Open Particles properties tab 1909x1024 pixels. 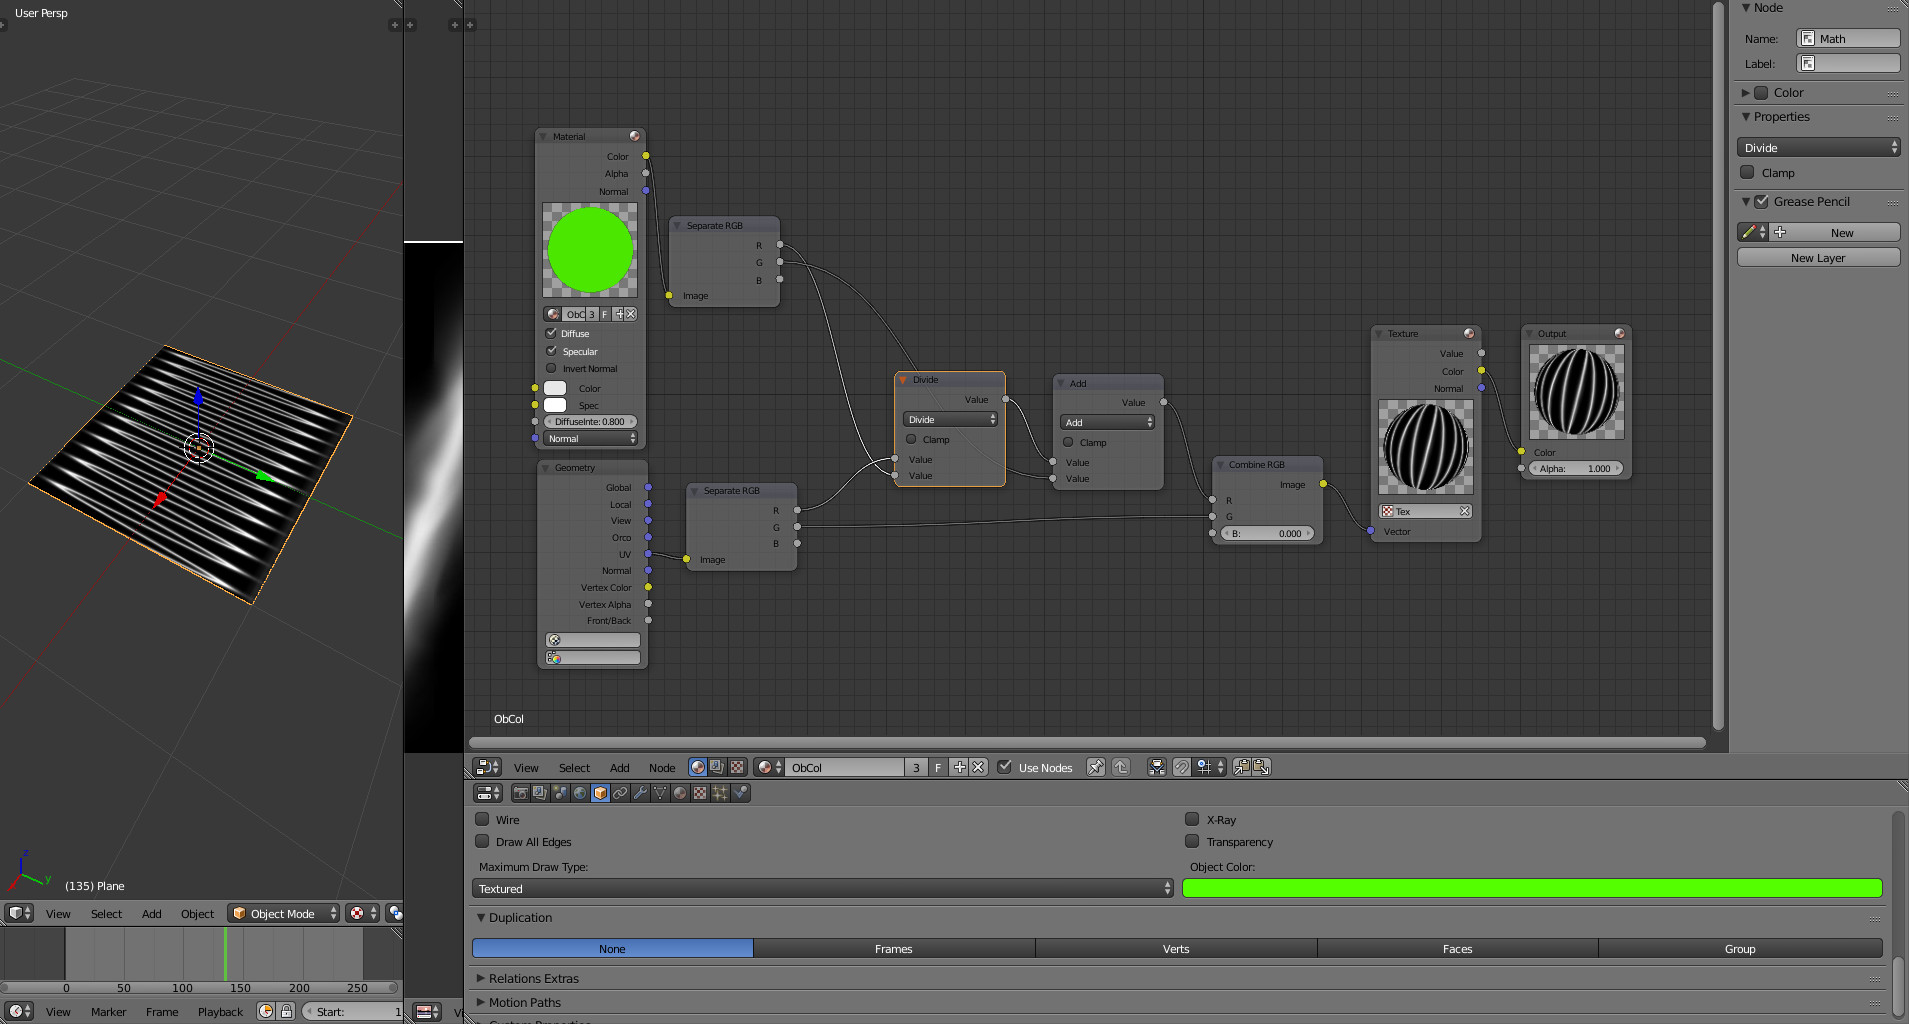coord(720,793)
